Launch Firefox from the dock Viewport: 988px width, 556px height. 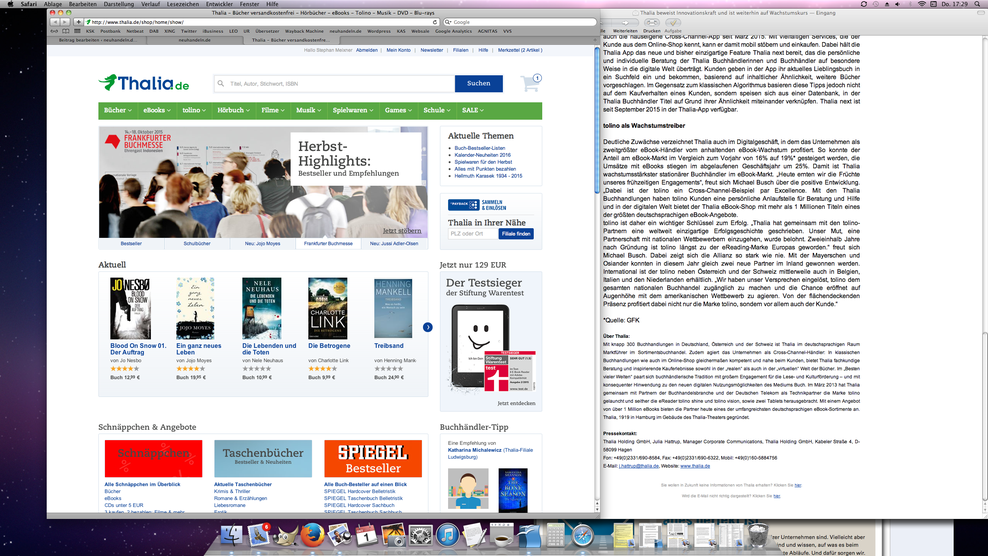(312, 535)
